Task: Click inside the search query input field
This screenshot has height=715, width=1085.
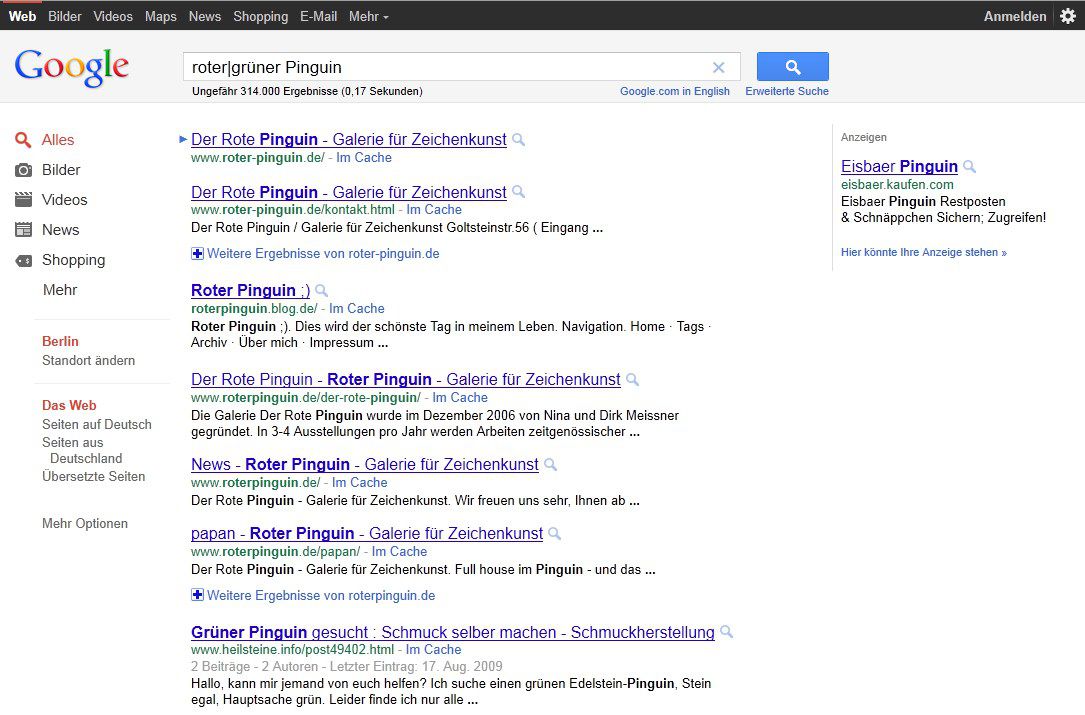Action: point(450,66)
